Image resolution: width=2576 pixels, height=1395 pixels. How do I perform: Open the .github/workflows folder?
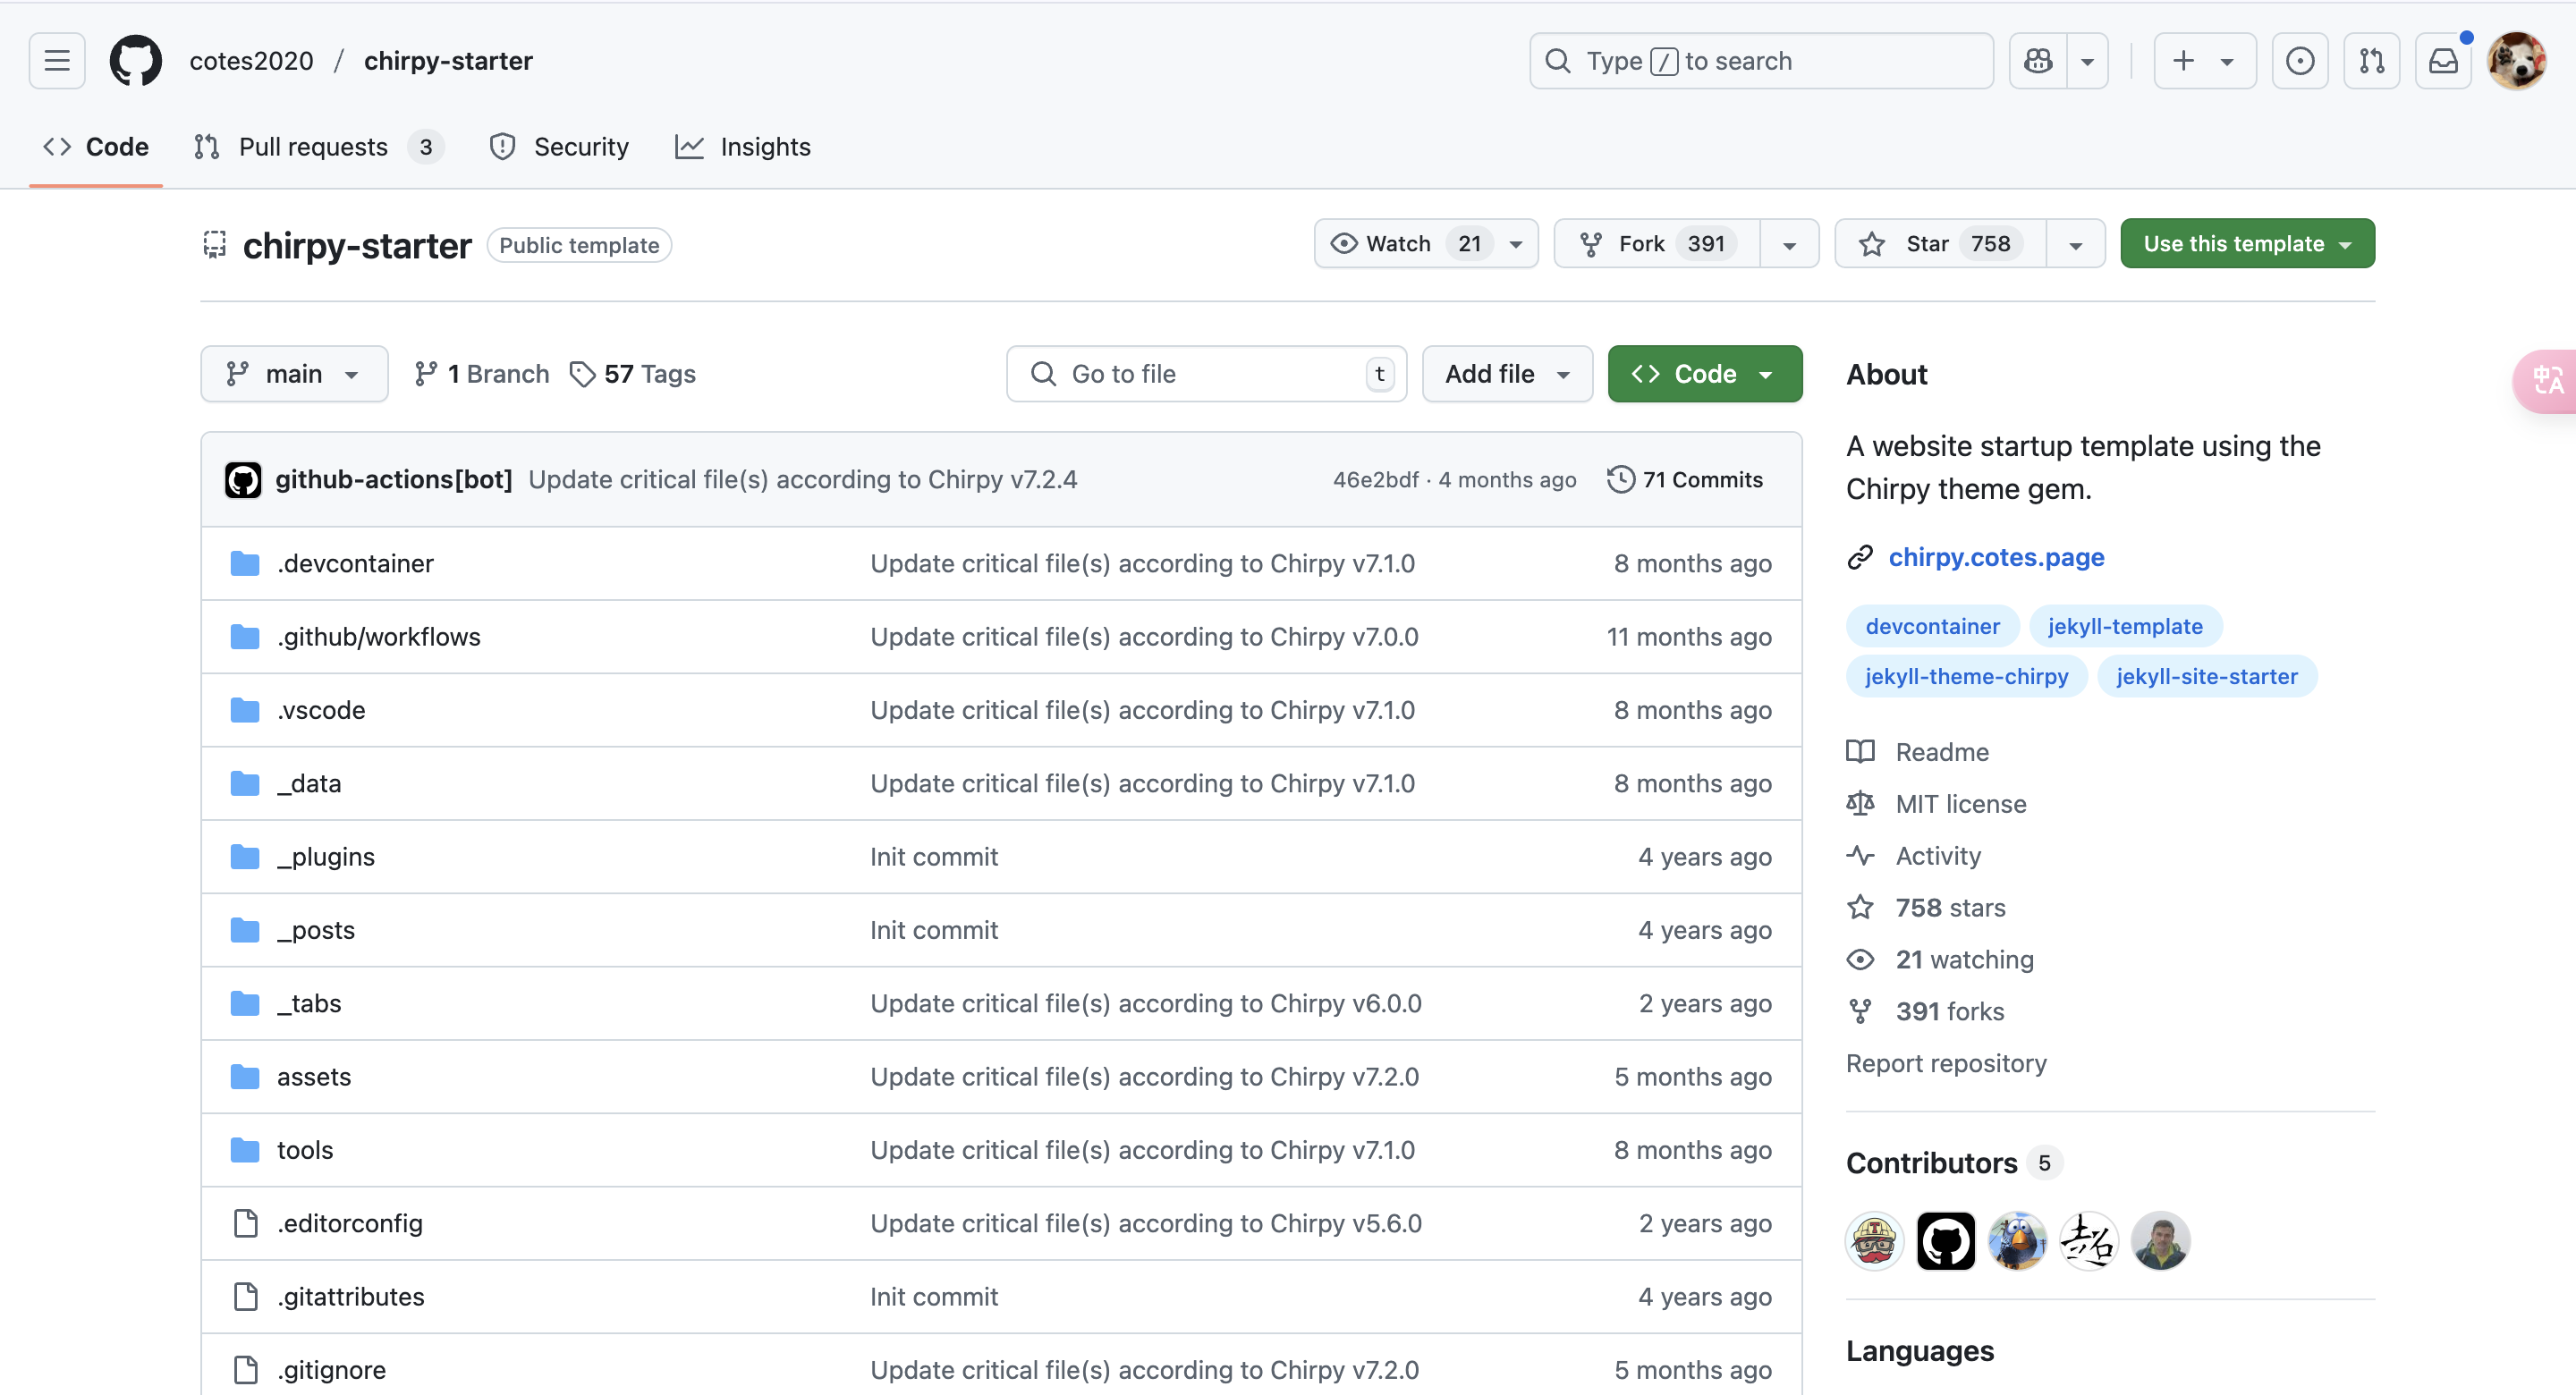tap(379, 637)
